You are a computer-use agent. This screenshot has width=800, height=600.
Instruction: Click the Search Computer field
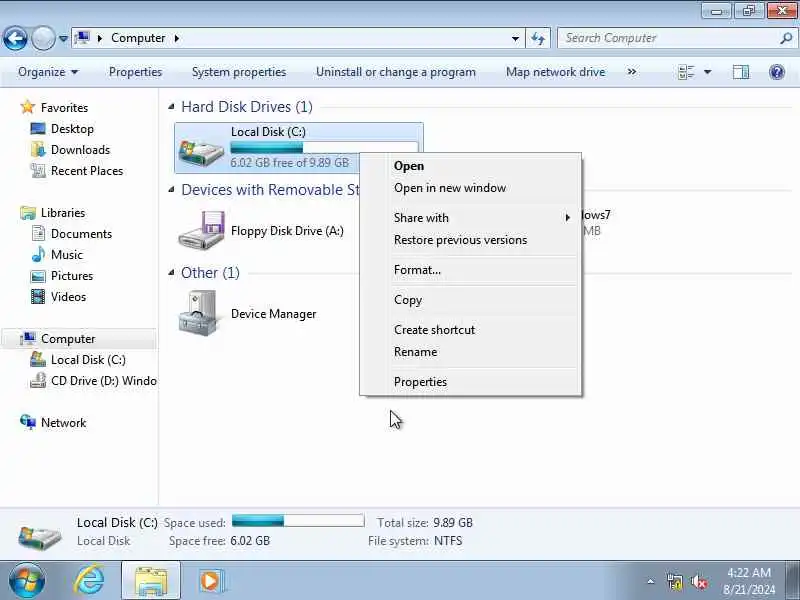[668, 38]
